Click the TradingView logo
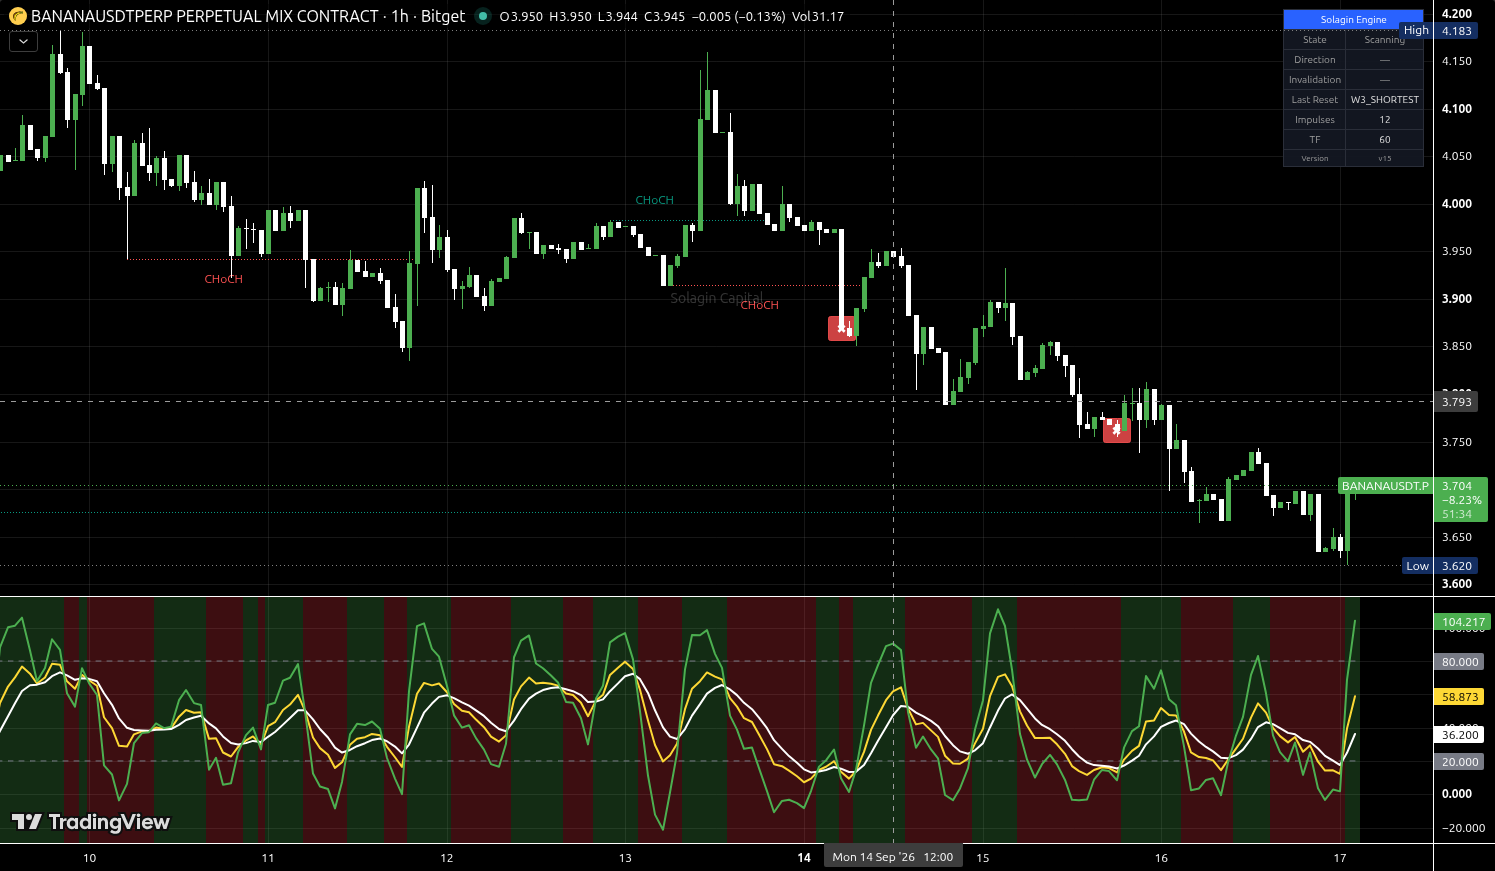The height and width of the screenshot is (871, 1495). (x=91, y=822)
